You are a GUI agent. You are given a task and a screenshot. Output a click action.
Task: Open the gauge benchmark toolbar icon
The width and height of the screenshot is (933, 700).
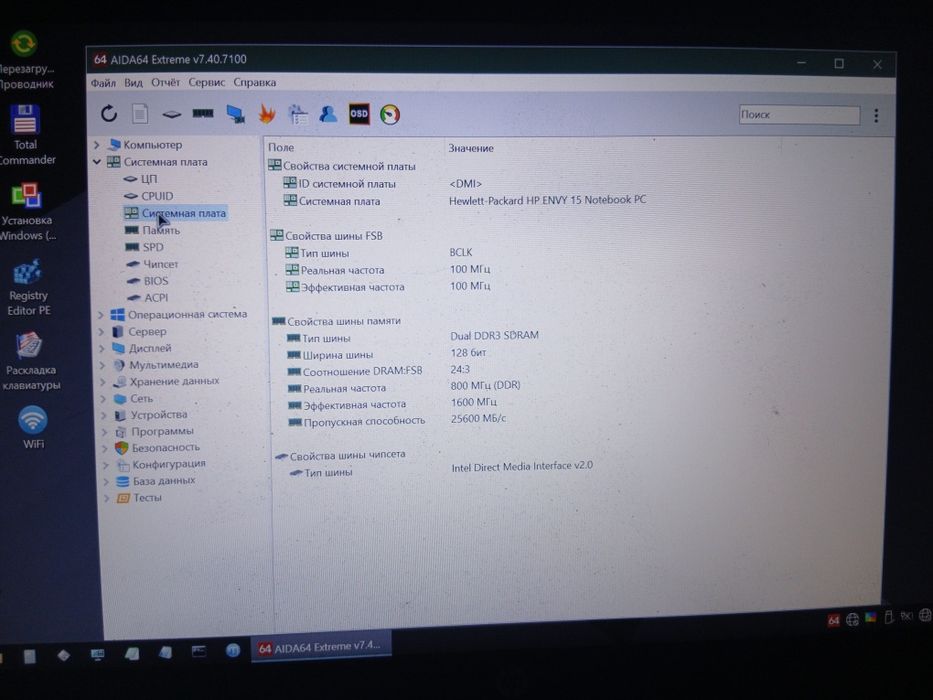tap(390, 114)
